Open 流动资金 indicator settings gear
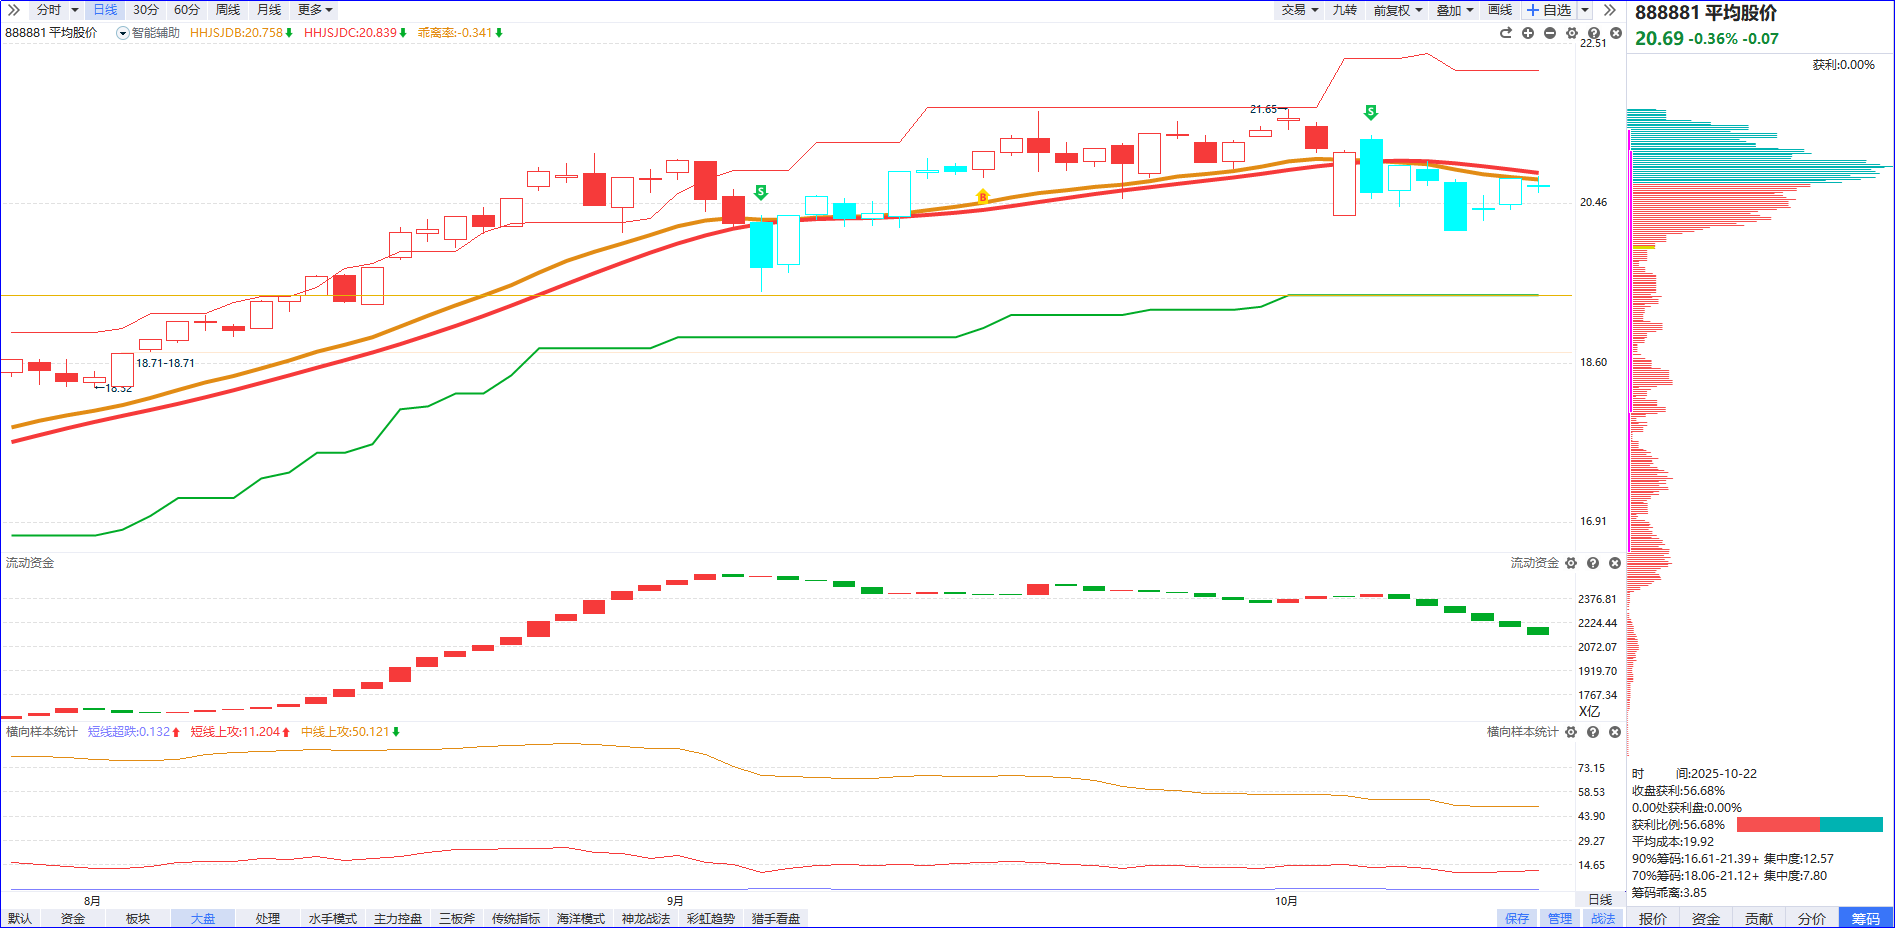This screenshot has height=928, width=1895. [1571, 563]
